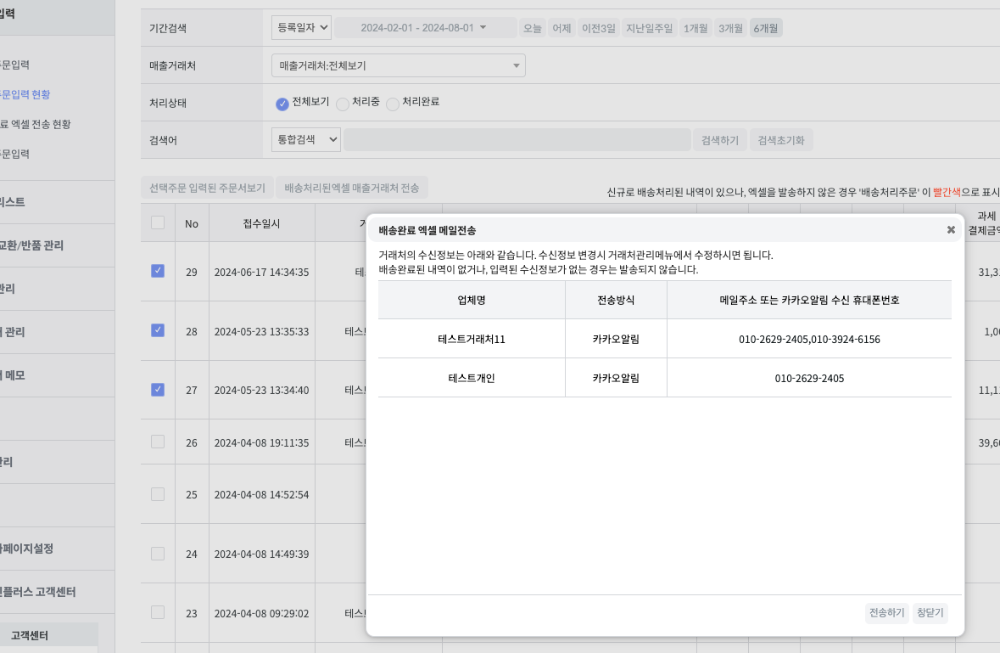
Task: Click the 창닫기 button in the dialog
Action: point(930,613)
